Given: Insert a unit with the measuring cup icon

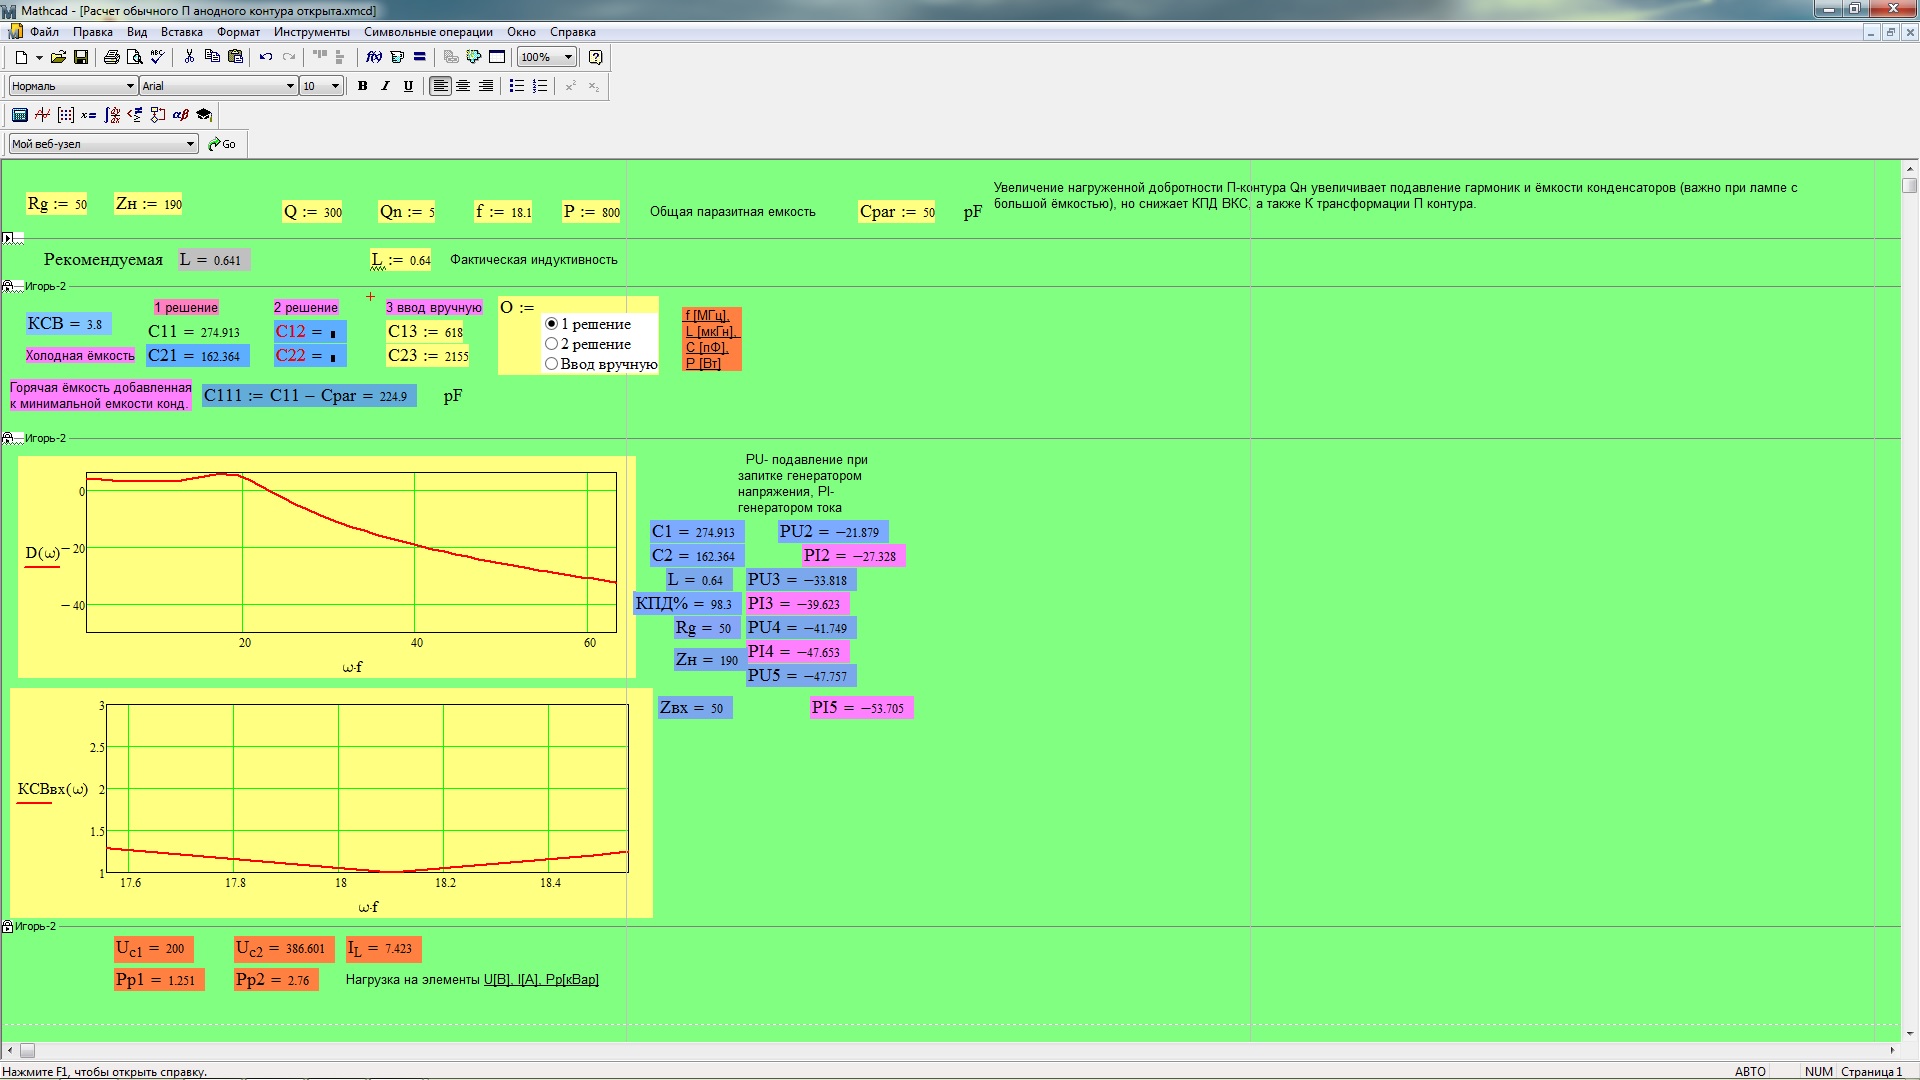Looking at the screenshot, I should point(397,57).
